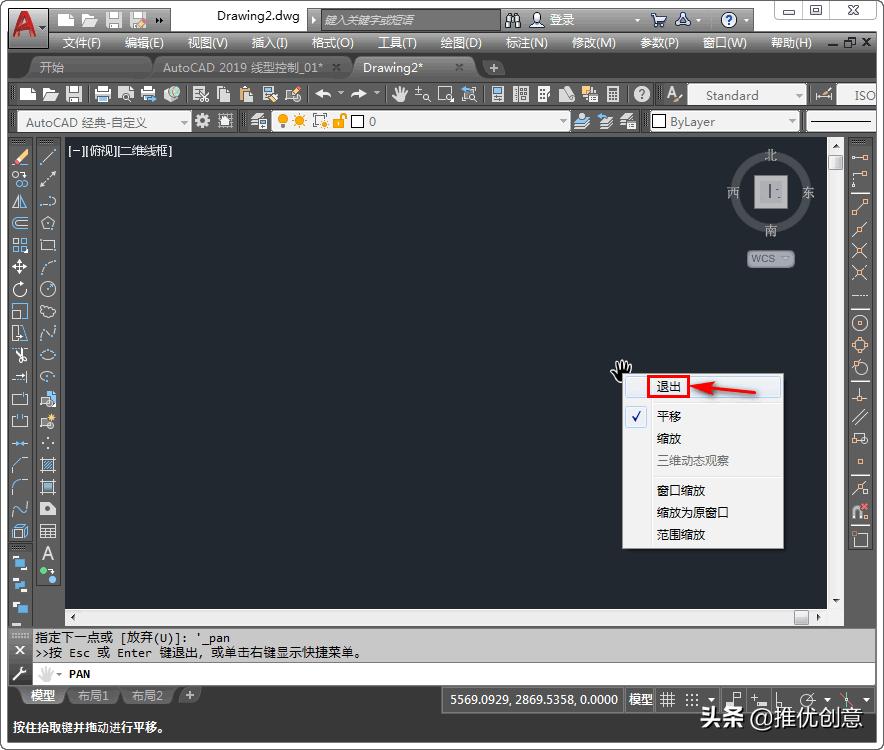Activate the Polygon drawing tool
Image resolution: width=884 pixels, height=750 pixels.
pos(48,222)
